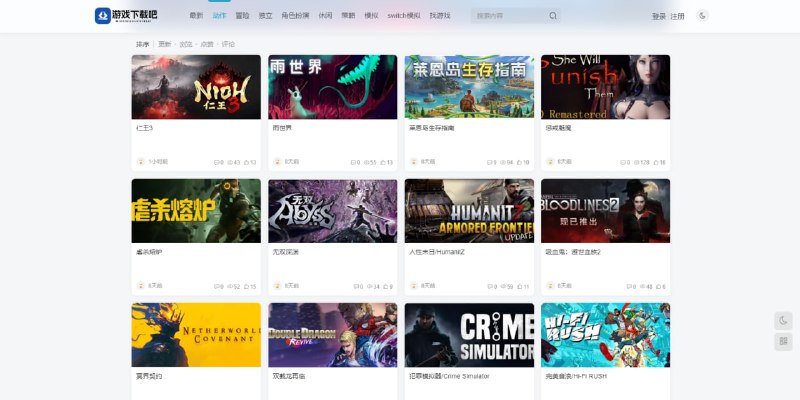Like the 无双深渊 card

point(386,287)
